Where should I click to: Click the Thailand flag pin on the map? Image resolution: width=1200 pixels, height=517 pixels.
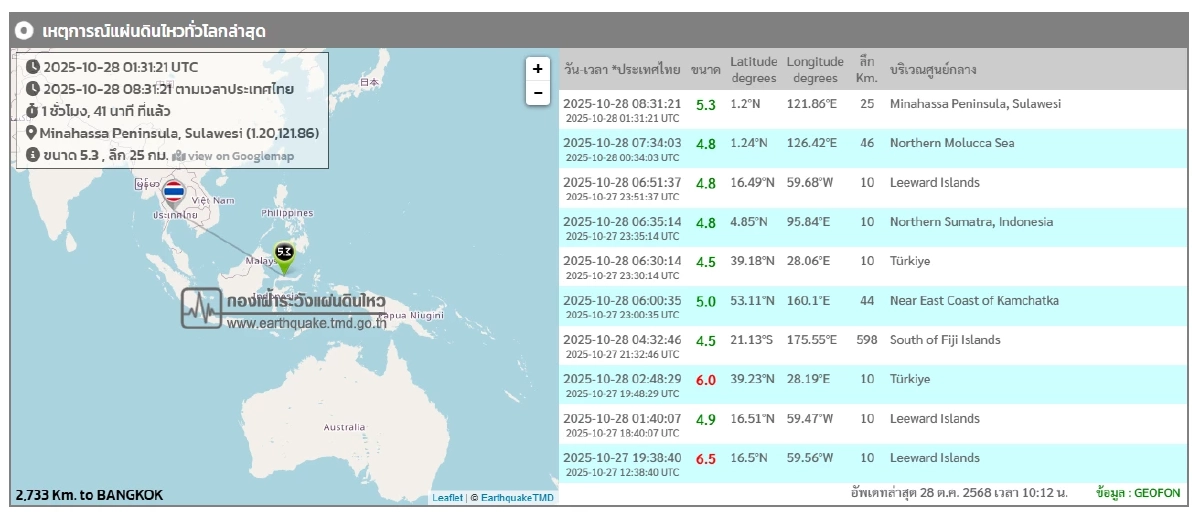point(173,193)
